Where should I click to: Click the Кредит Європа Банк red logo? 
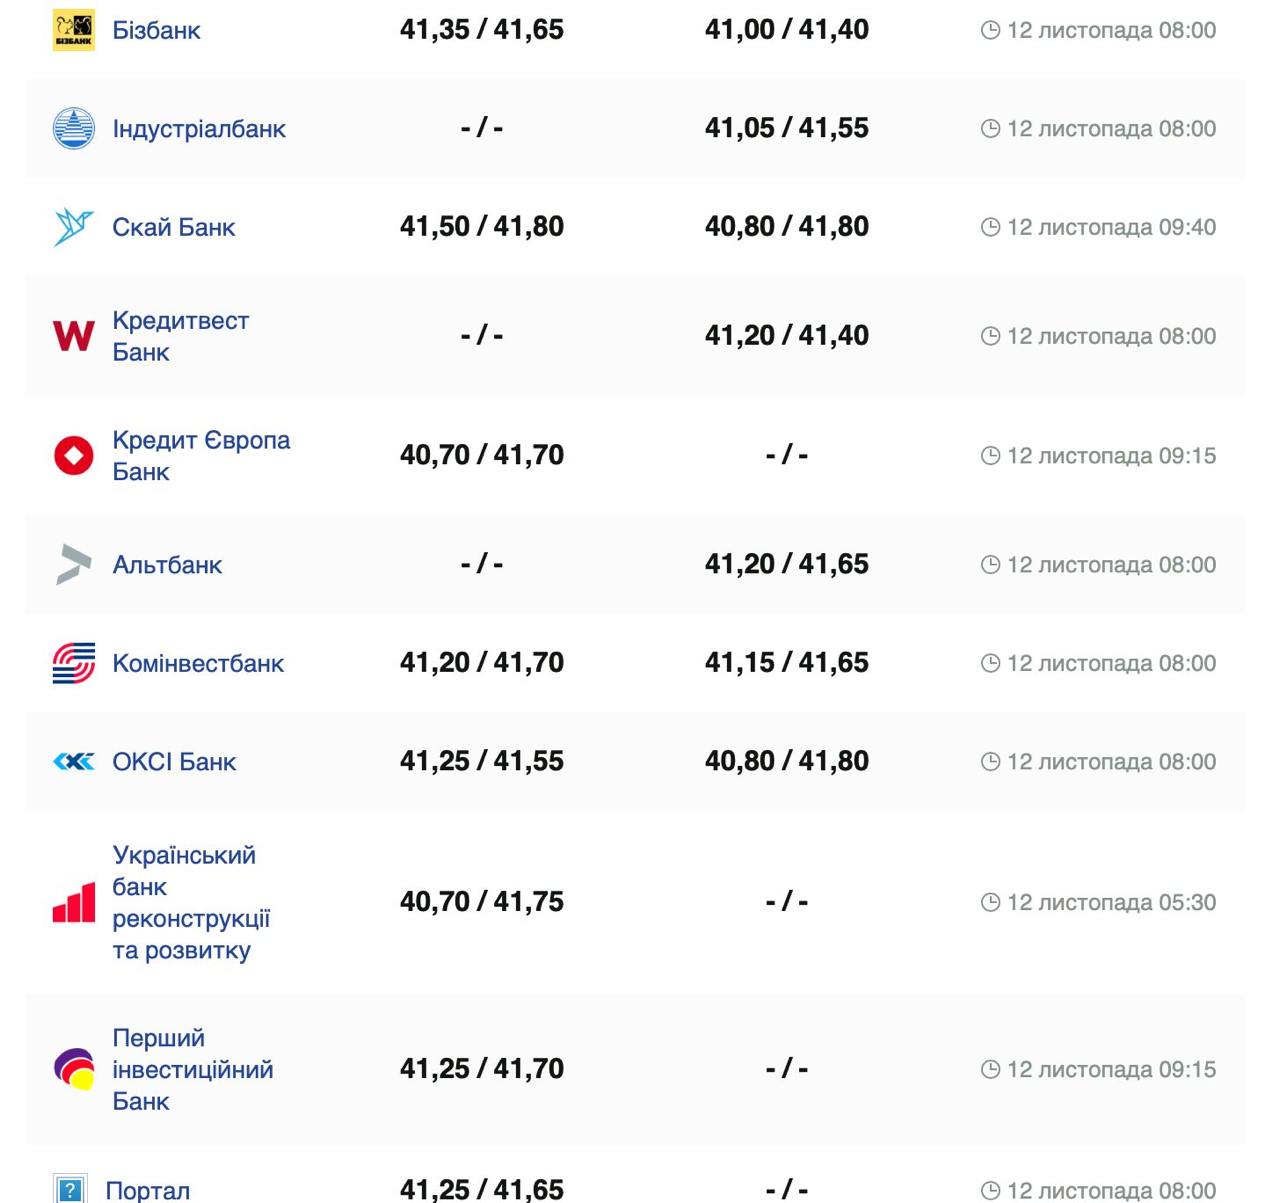pyautogui.click(x=73, y=455)
